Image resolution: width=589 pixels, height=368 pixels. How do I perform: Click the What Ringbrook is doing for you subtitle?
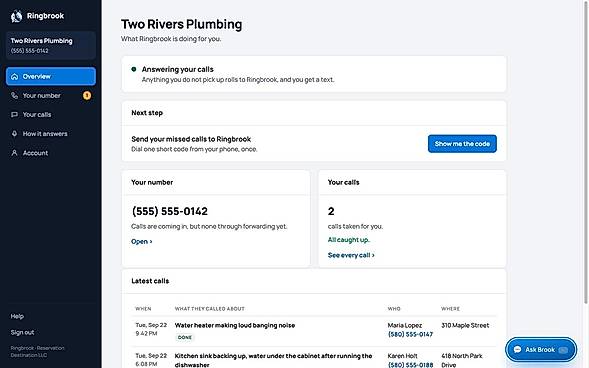(171, 39)
